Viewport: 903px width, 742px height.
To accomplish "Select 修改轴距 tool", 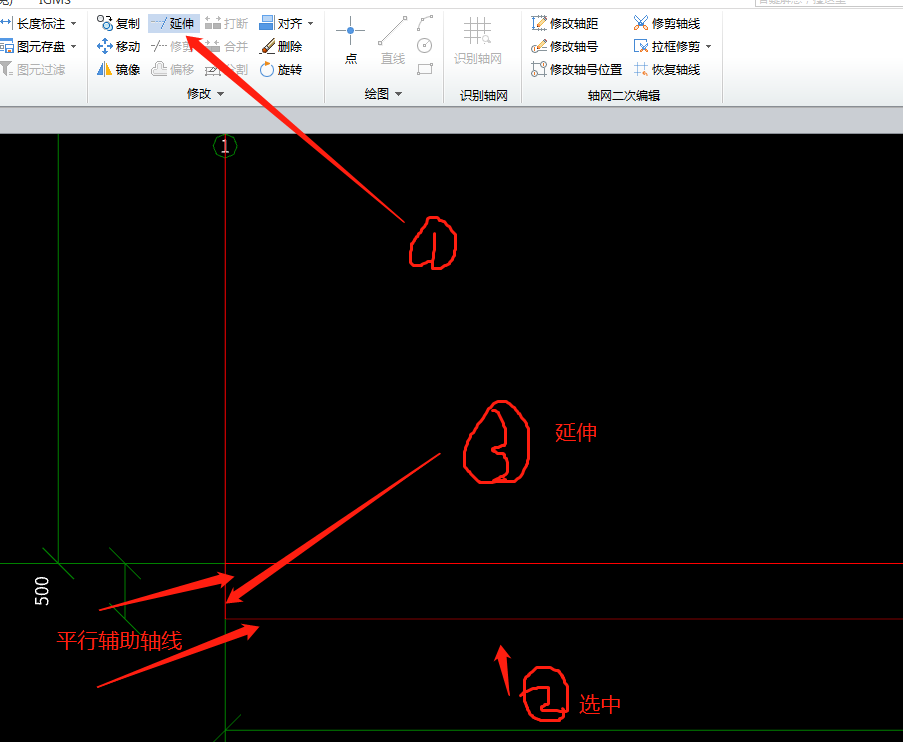I will pos(564,23).
